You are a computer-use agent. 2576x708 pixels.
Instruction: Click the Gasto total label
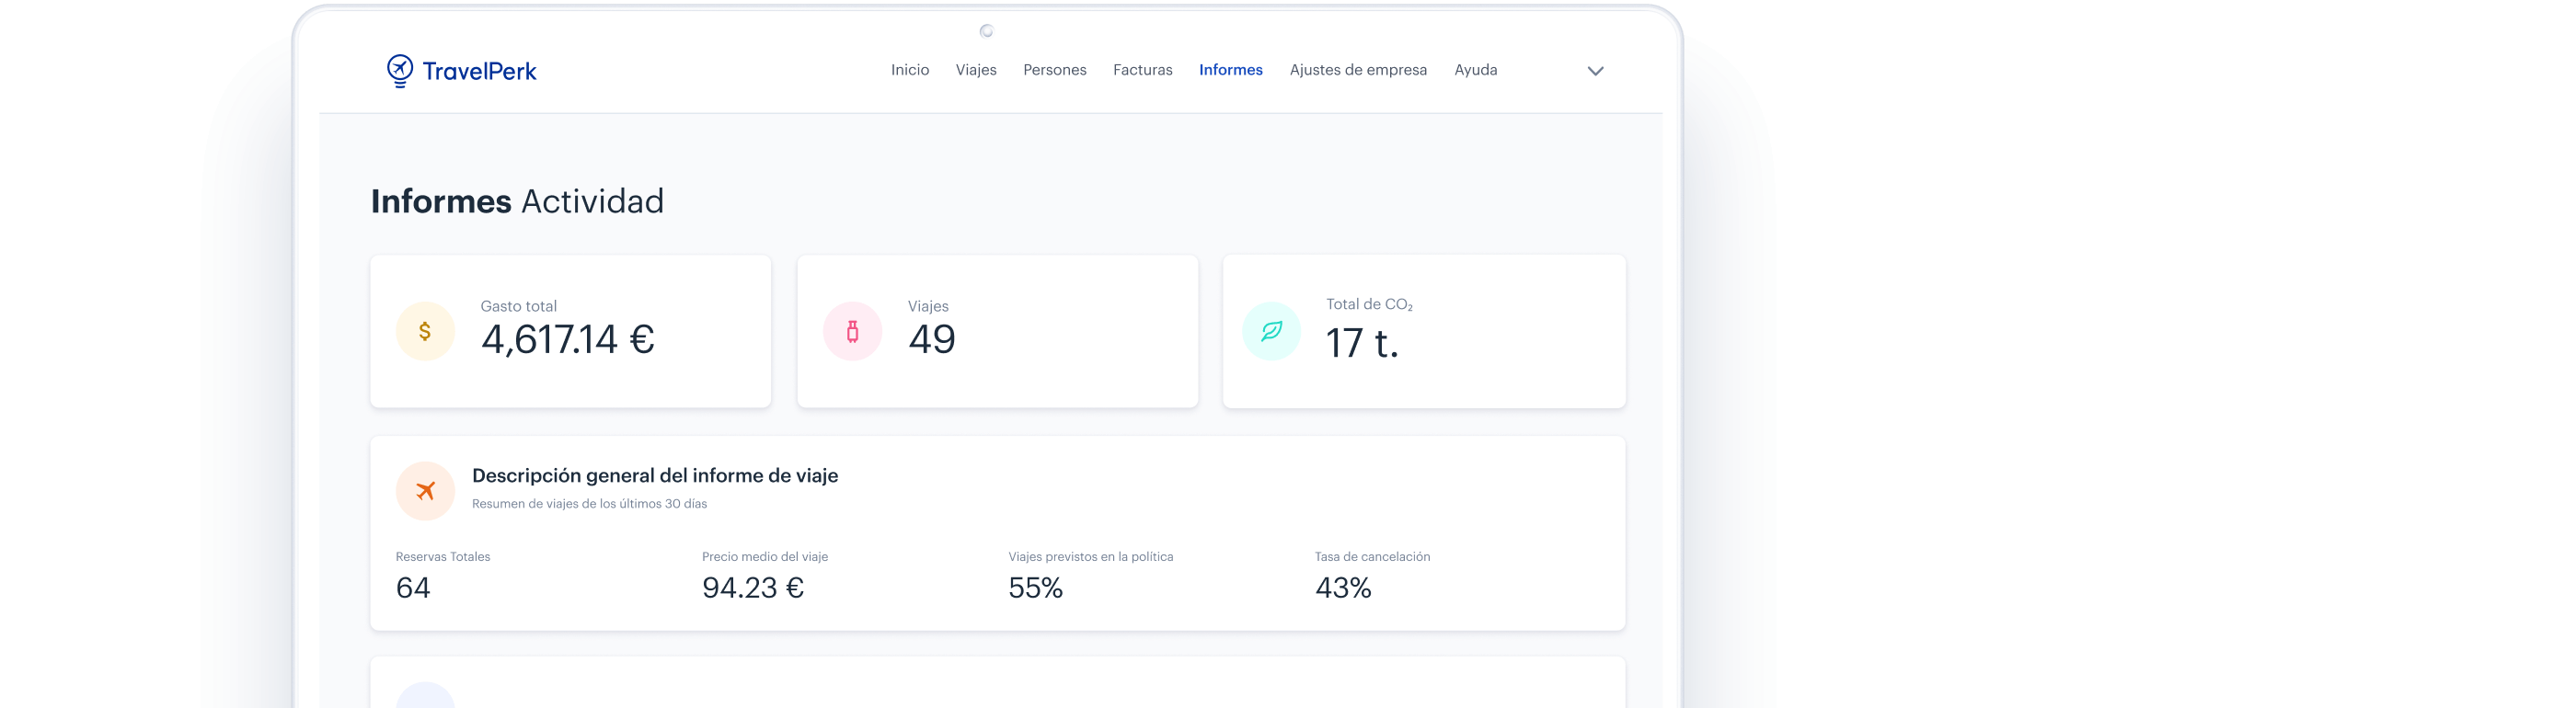[x=518, y=306]
